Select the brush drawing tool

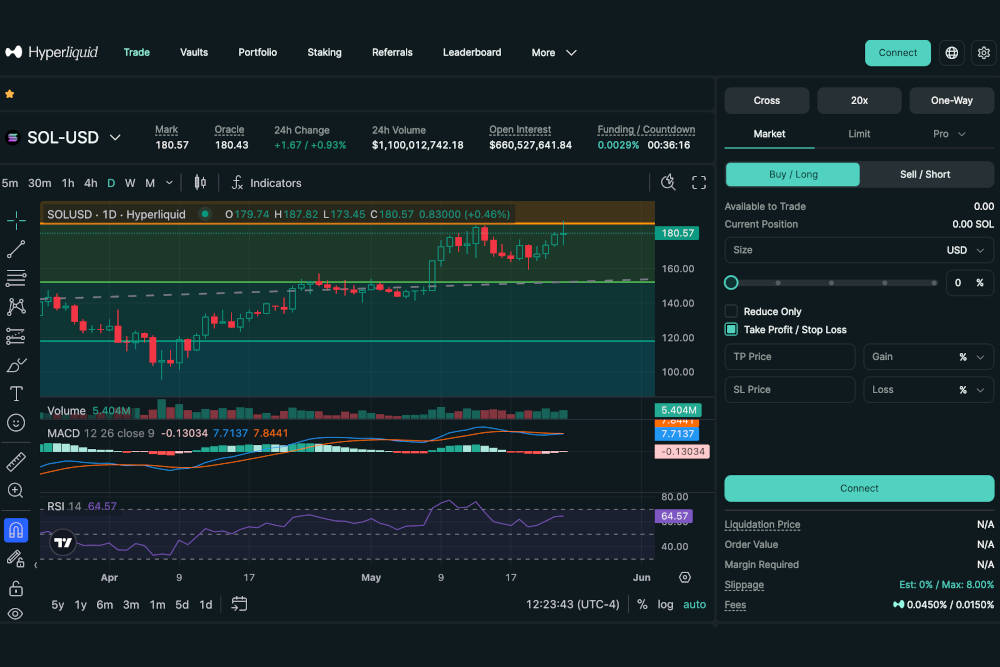coord(16,365)
